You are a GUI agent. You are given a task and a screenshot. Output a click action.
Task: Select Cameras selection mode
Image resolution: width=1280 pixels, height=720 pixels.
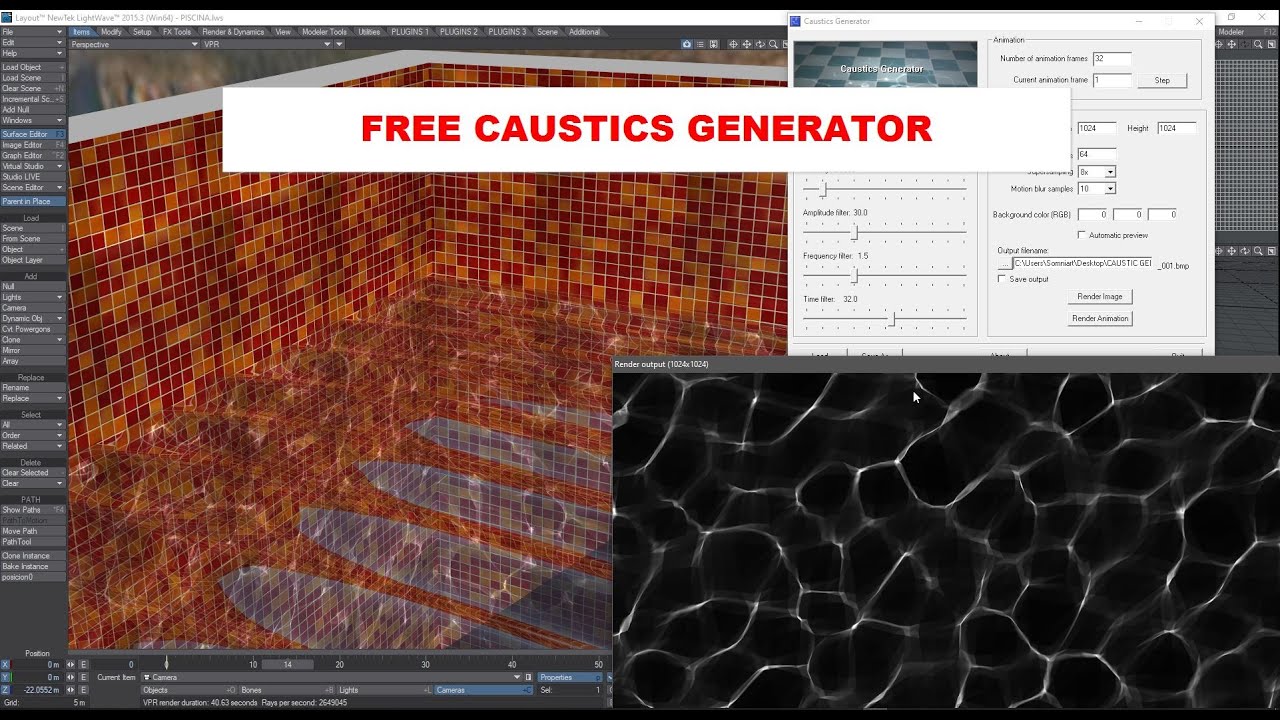(484, 690)
